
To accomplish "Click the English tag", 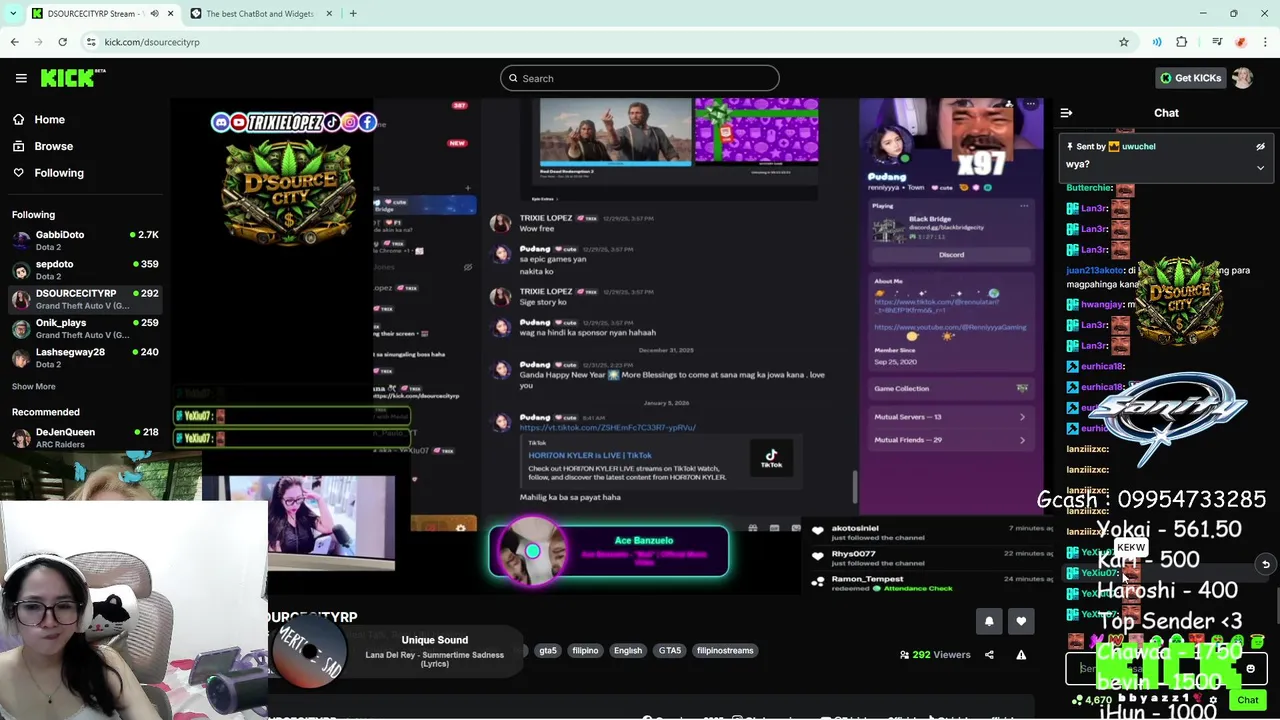I will pyautogui.click(x=628, y=650).
